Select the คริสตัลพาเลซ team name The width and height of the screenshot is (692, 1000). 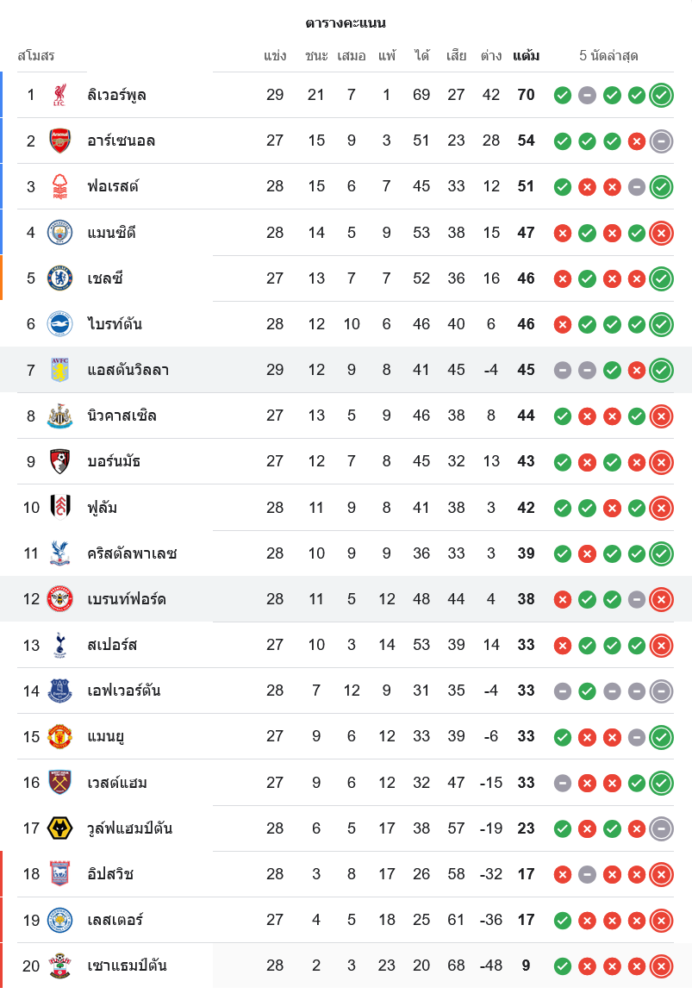(x=132, y=553)
